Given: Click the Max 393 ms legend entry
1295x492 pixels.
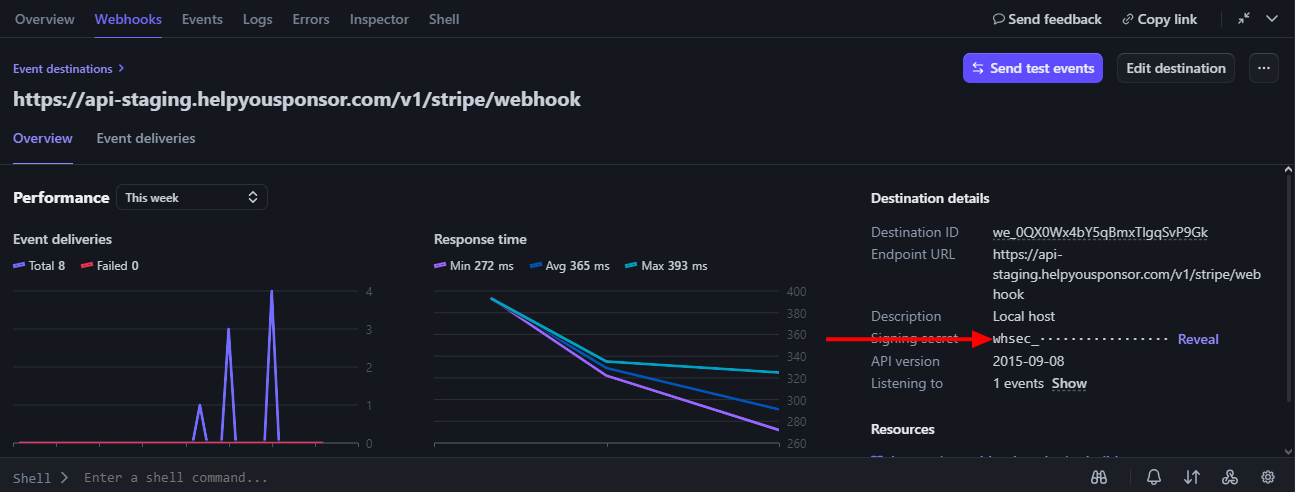Looking at the screenshot, I should (666, 265).
